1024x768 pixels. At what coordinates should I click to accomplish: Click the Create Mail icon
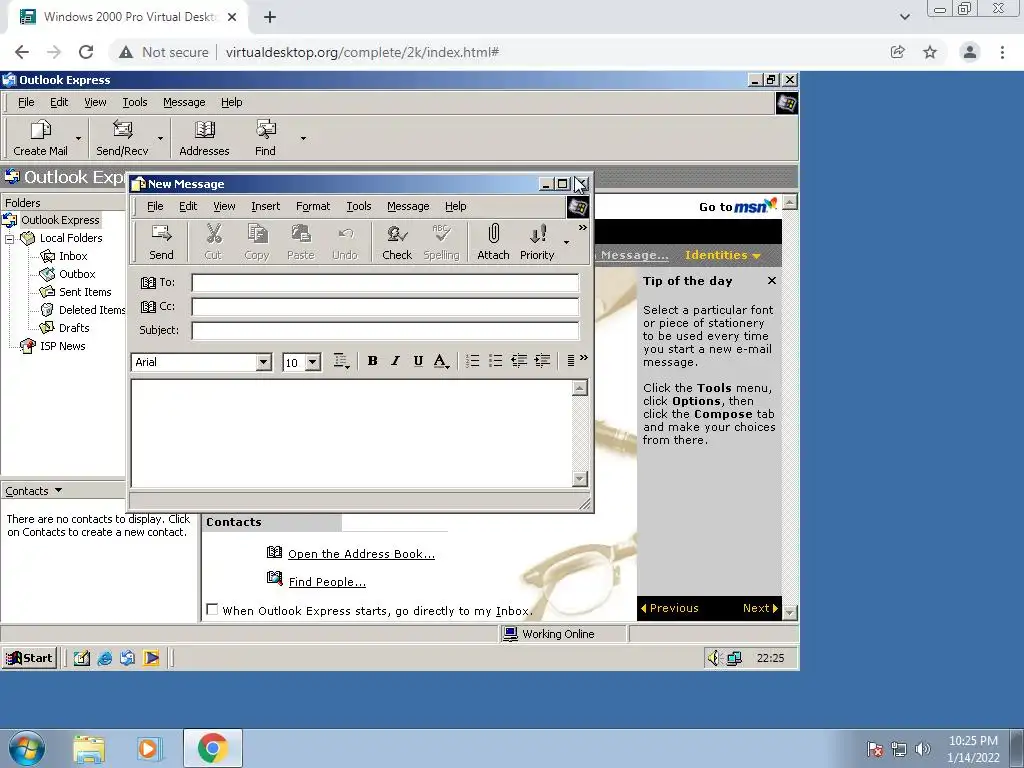coord(40,130)
